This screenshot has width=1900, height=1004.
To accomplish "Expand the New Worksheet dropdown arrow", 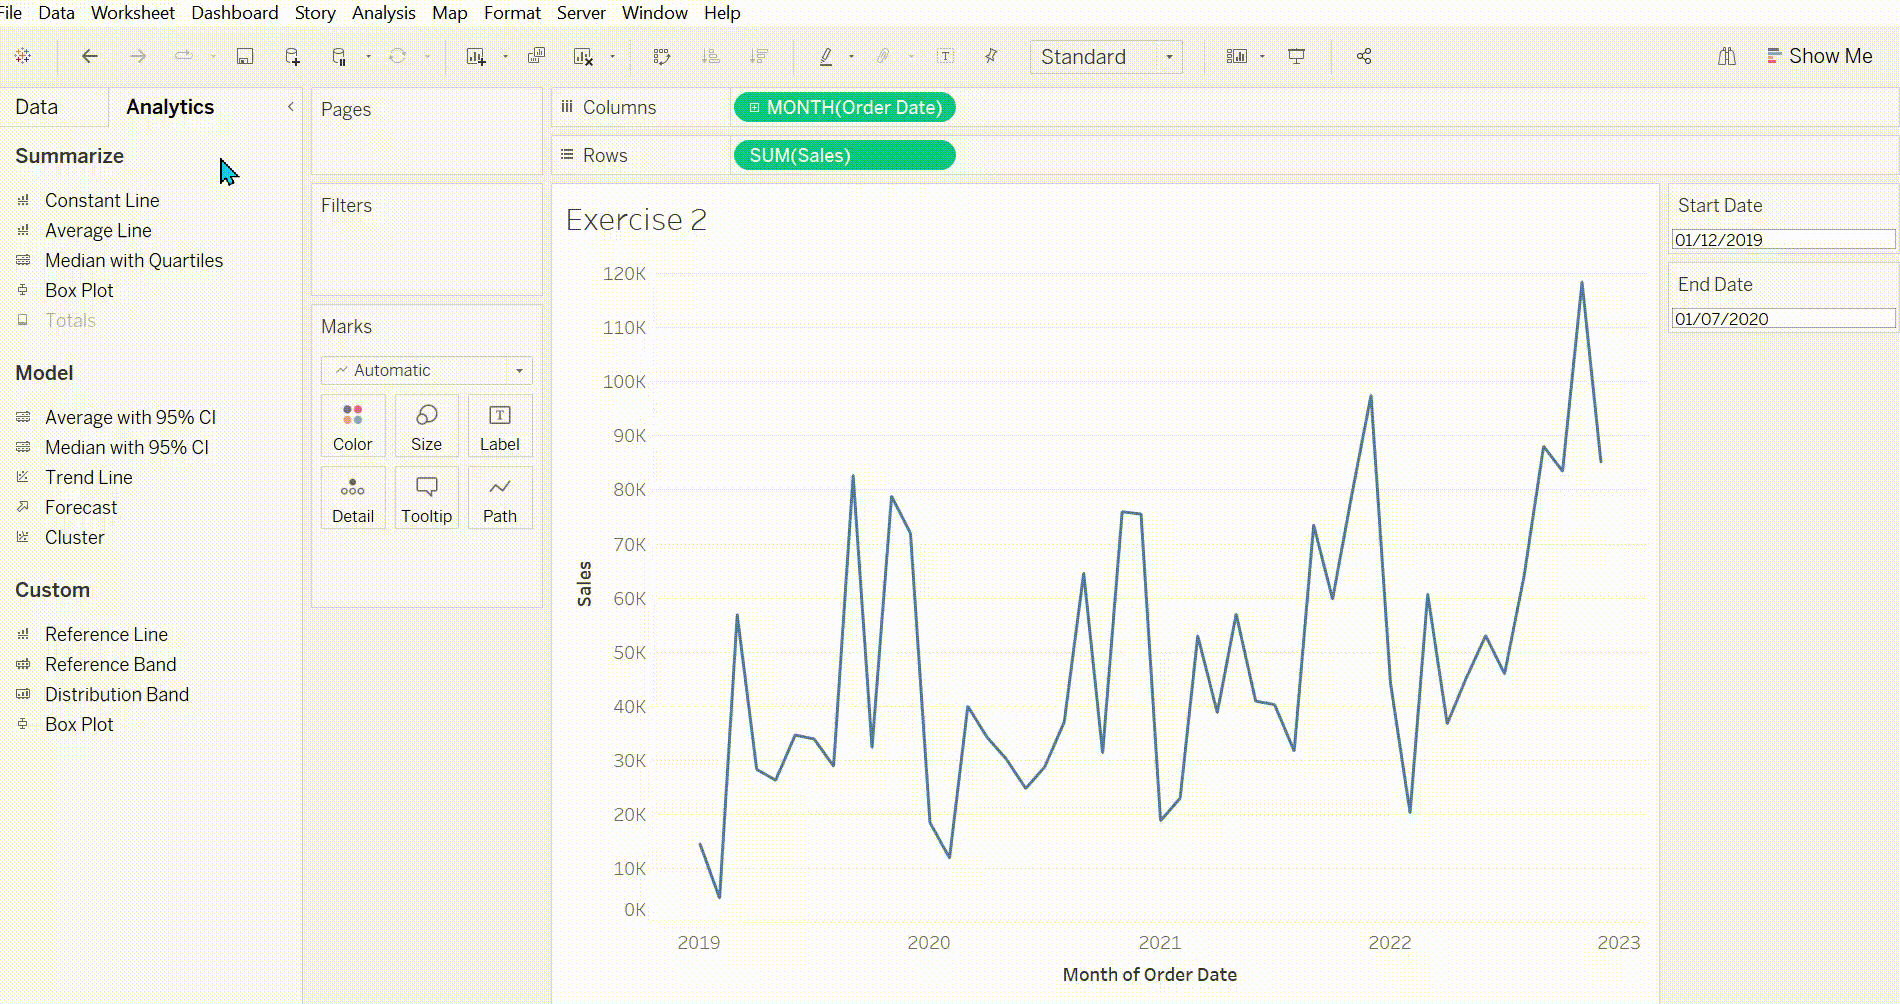I will pos(505,57).
